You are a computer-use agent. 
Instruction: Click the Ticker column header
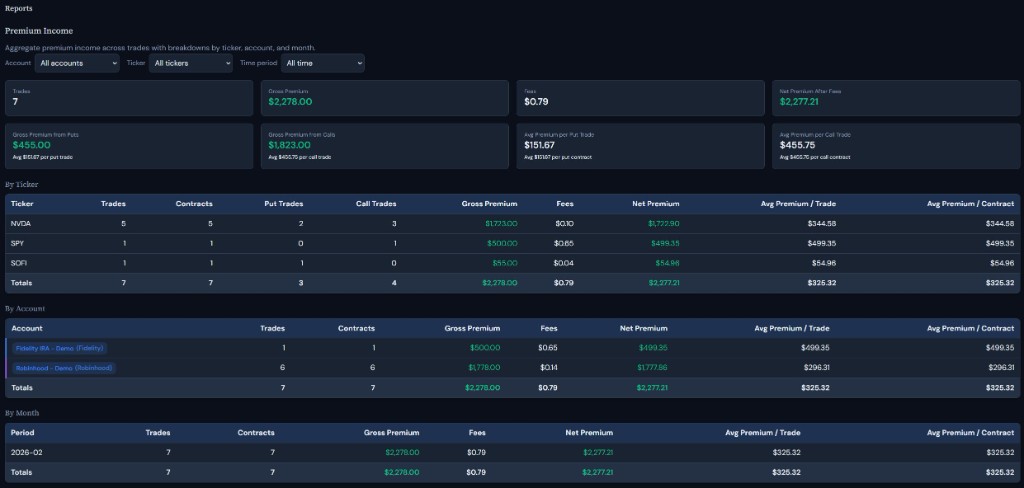coord(22,203)
